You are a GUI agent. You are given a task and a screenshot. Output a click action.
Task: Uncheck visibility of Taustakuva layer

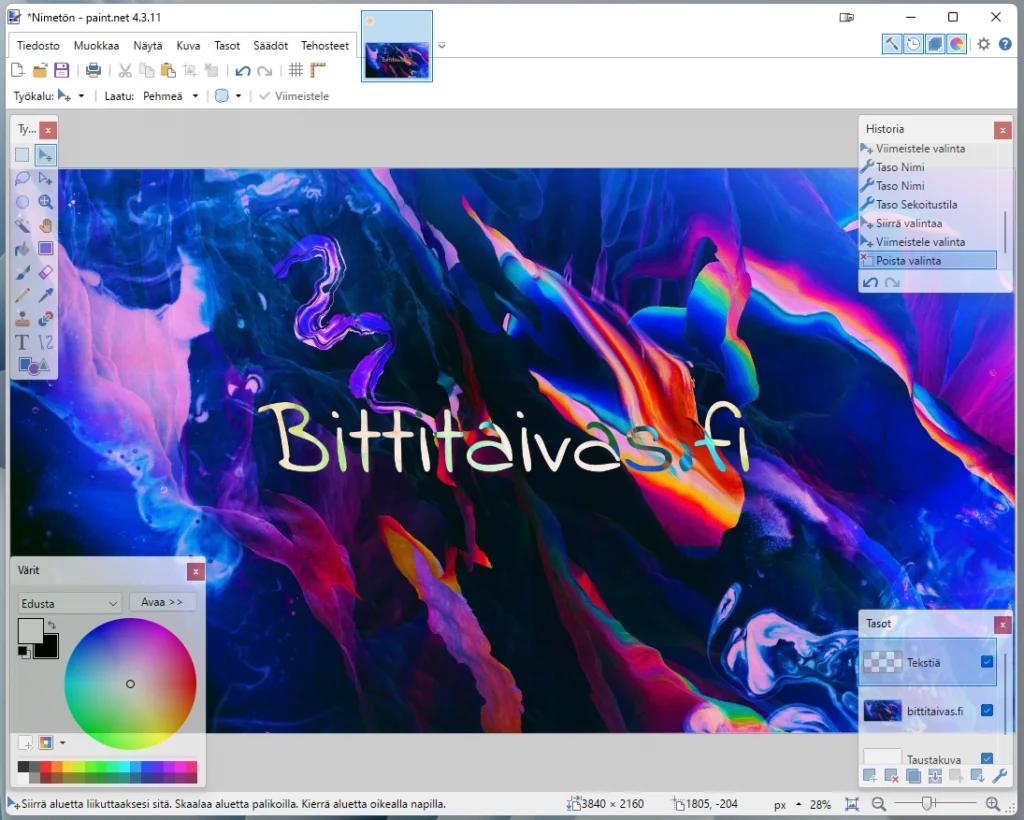(x=987, y=758)
